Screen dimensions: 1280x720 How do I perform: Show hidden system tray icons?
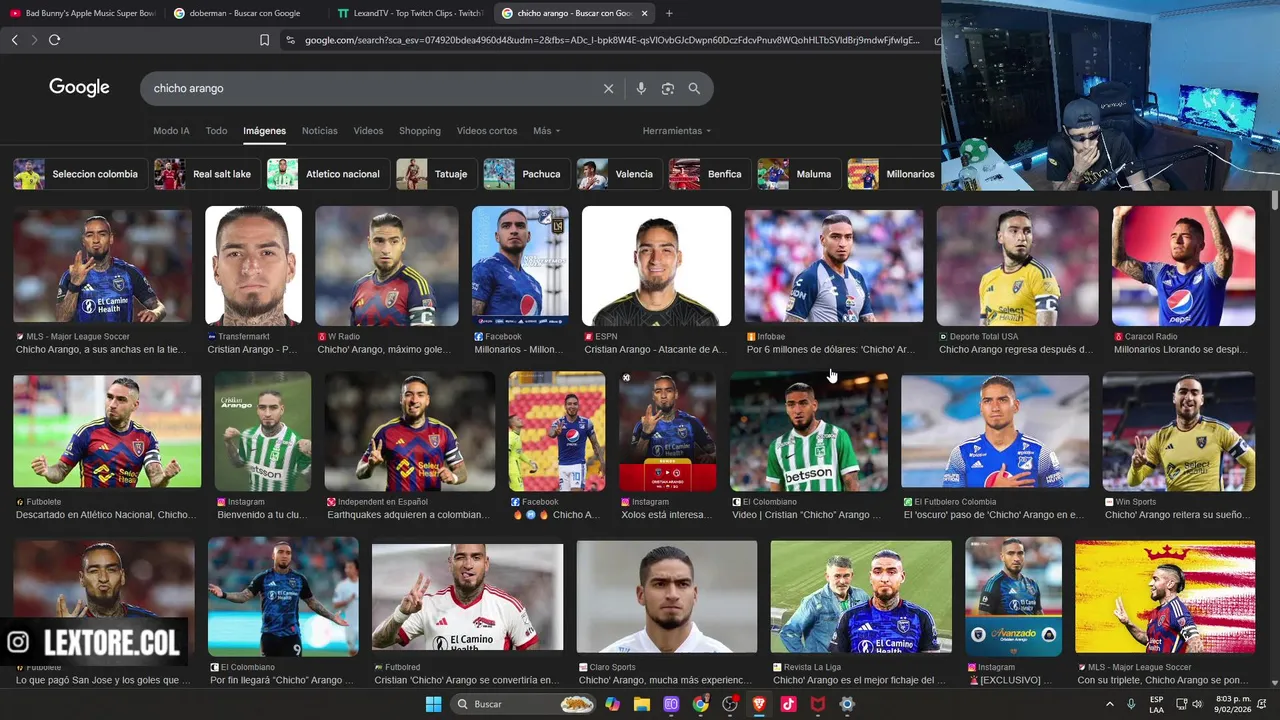click(1109, 704)
